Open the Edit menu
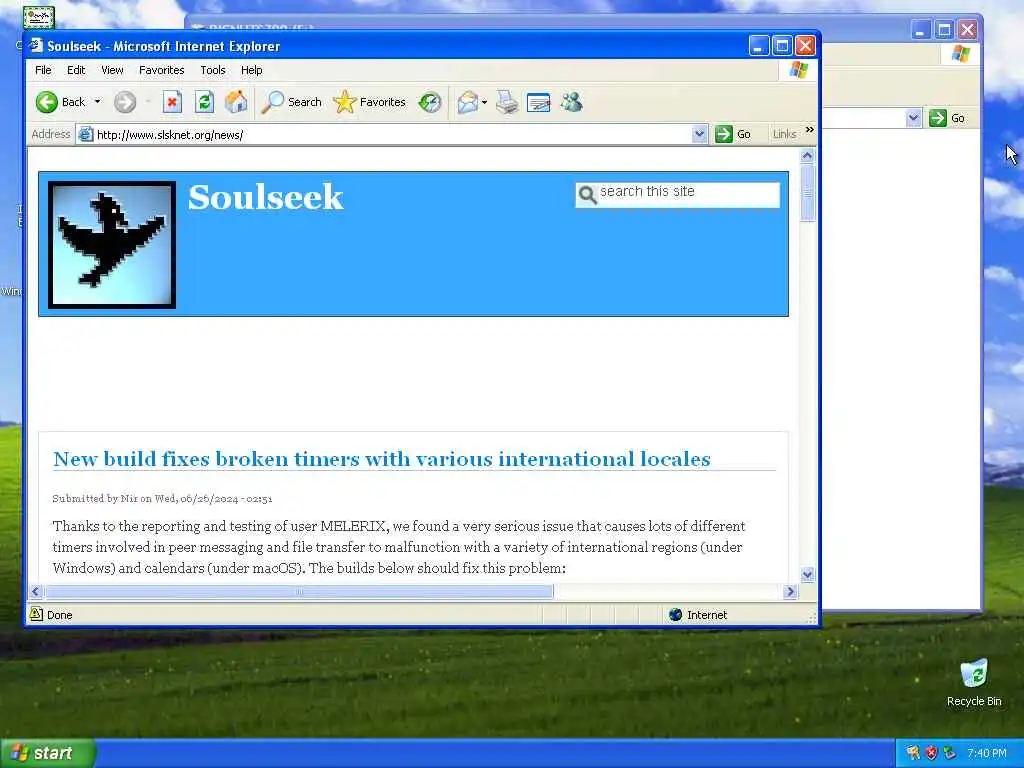This screenshot has height=768, width=1024. pos(76,70)
